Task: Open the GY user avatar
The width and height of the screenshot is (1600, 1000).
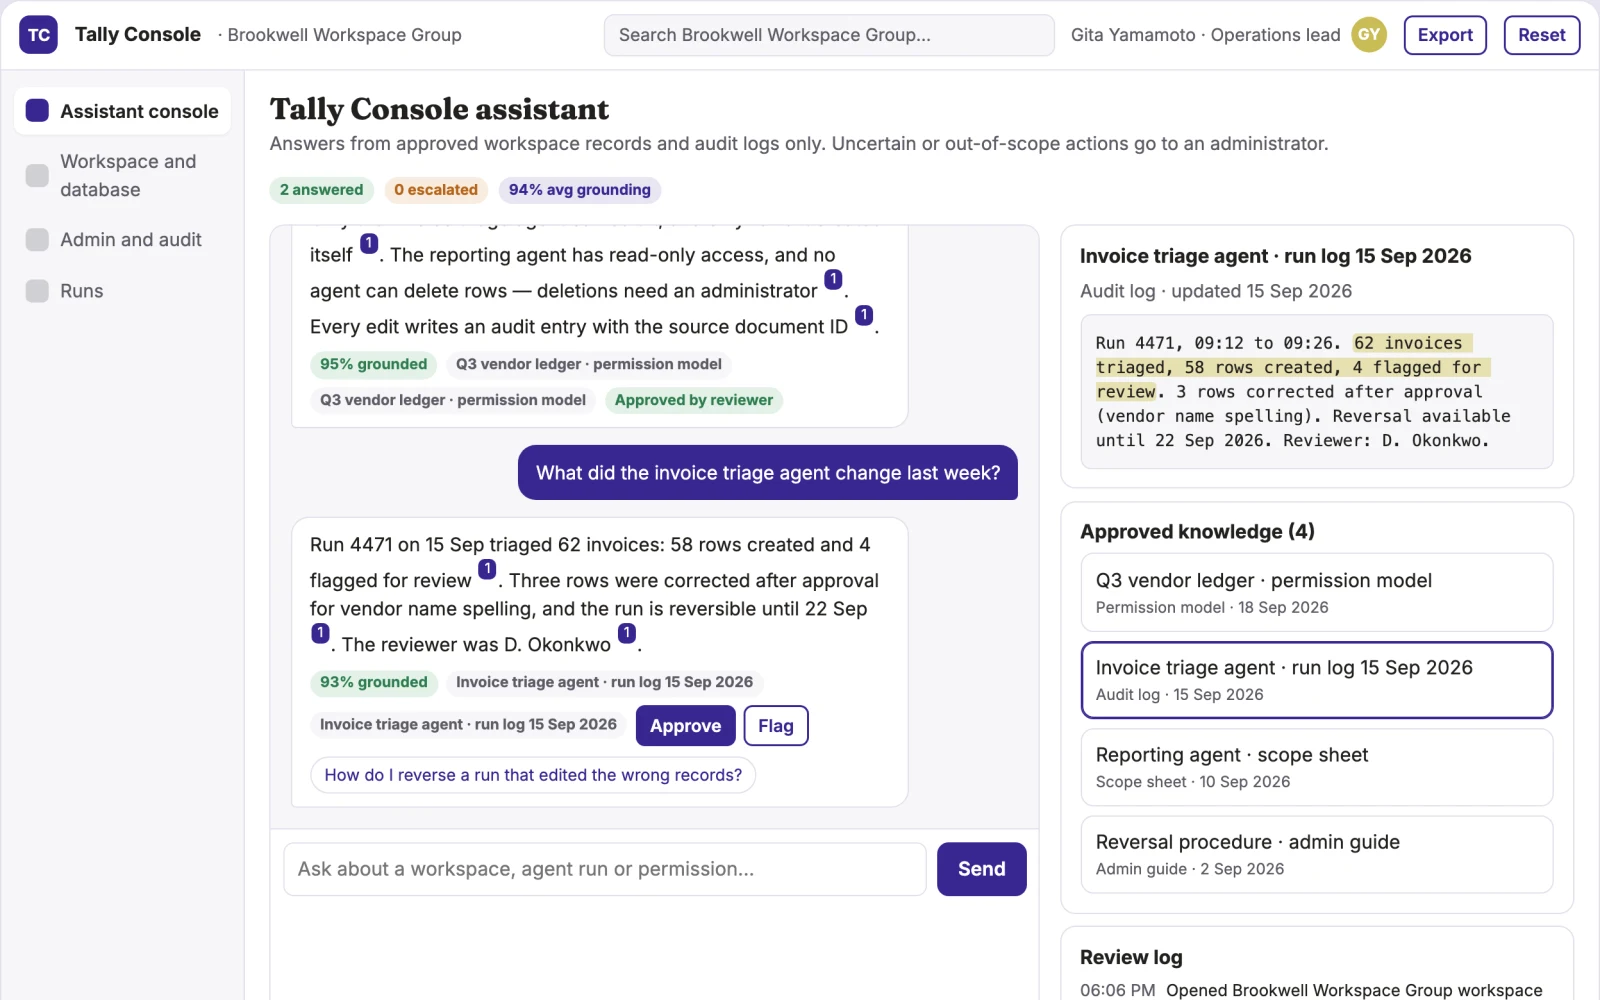Action: (x=1369, y=35)
